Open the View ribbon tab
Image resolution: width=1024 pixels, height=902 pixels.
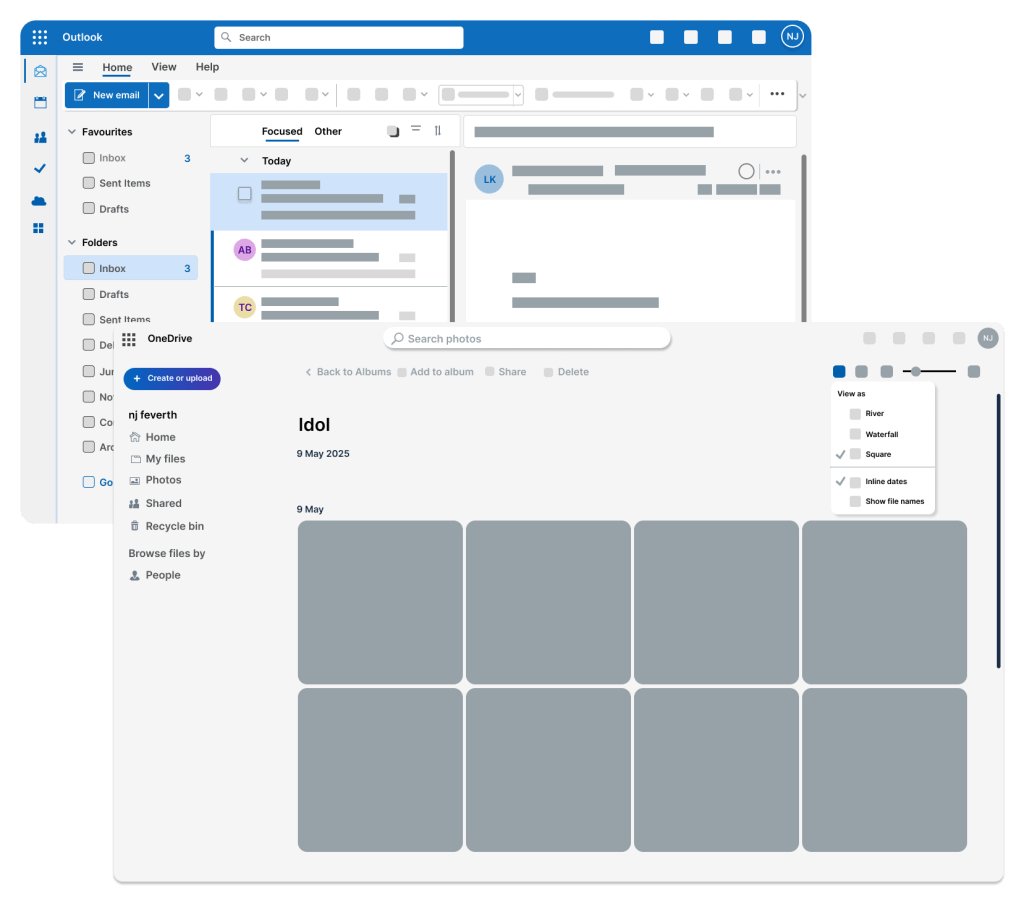[164, 67]
